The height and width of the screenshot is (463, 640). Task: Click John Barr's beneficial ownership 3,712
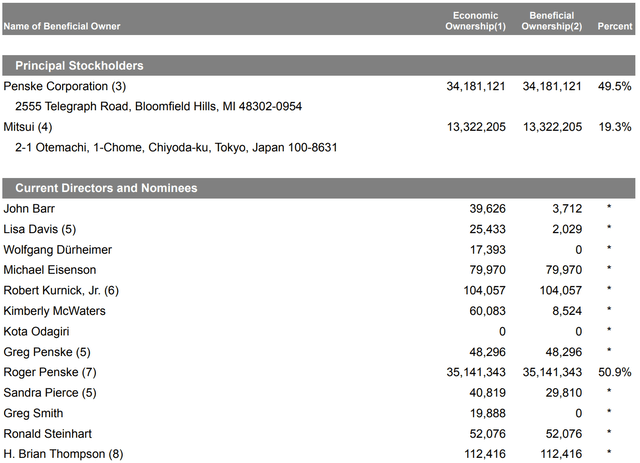(x=567, y=209)
